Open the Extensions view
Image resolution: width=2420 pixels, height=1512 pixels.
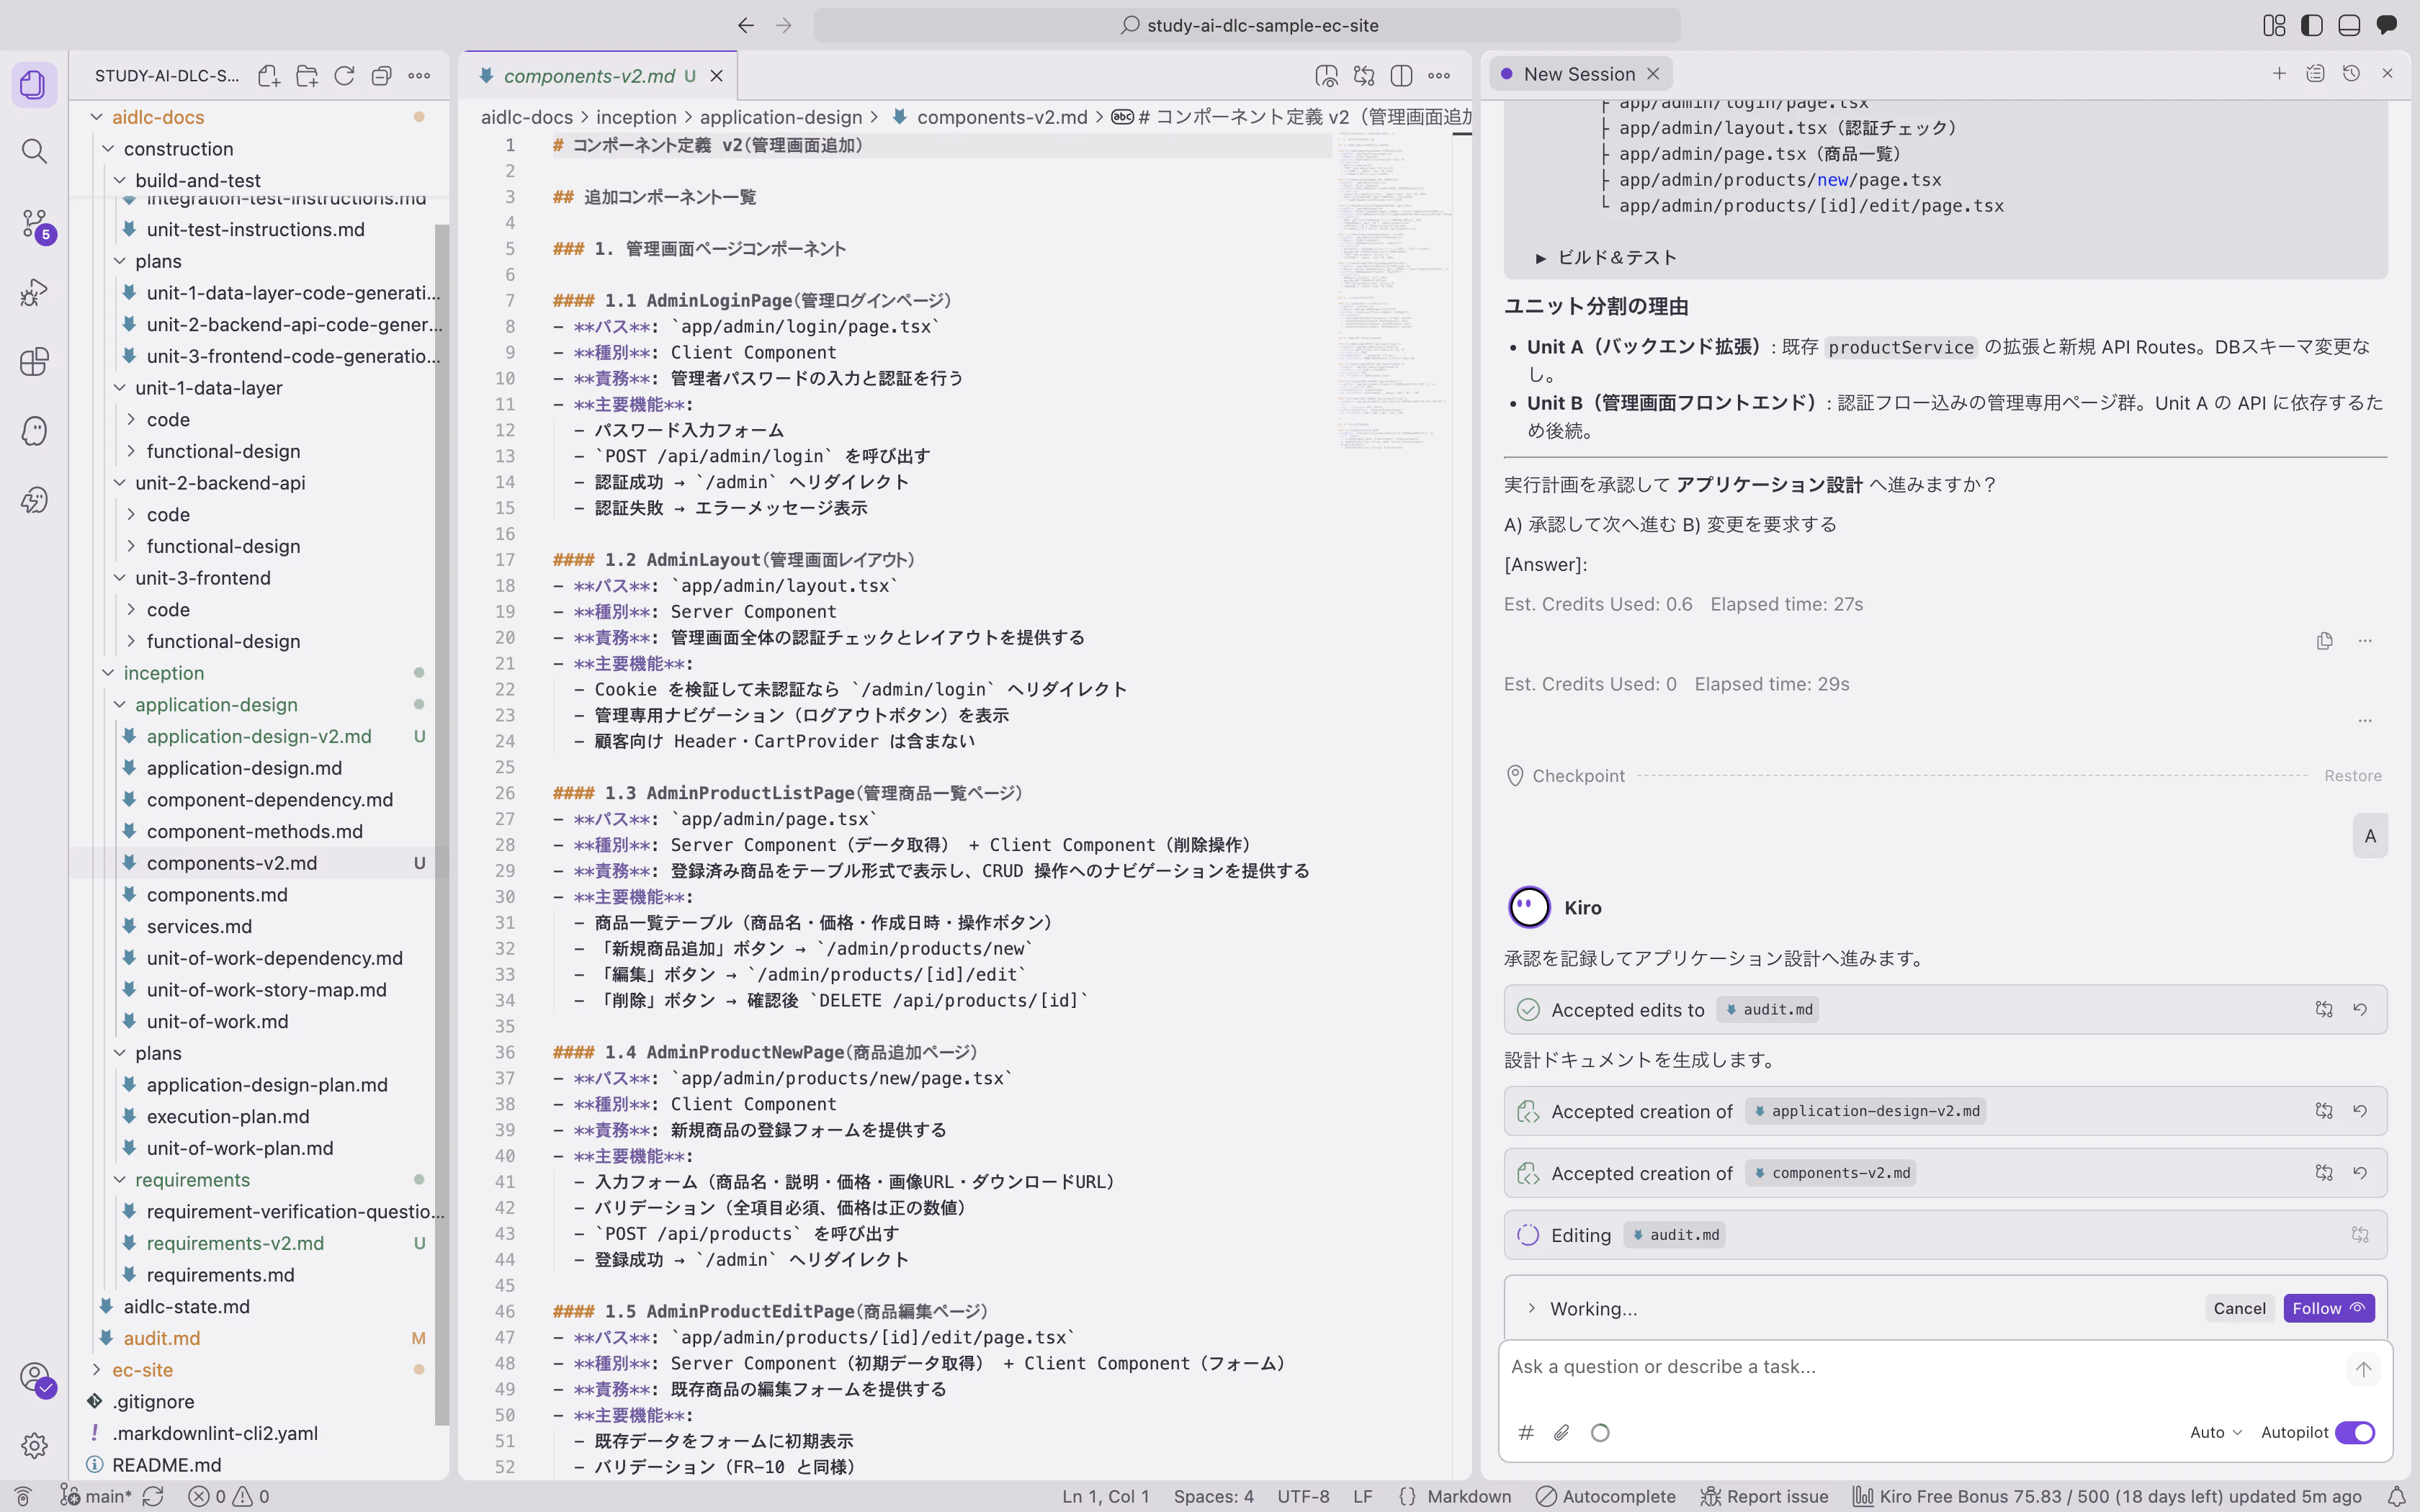tap(34, 361)
